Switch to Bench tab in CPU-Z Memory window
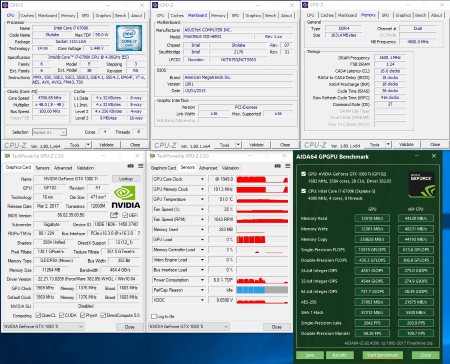The image size is (450, 364). click(x=420, y=15)
